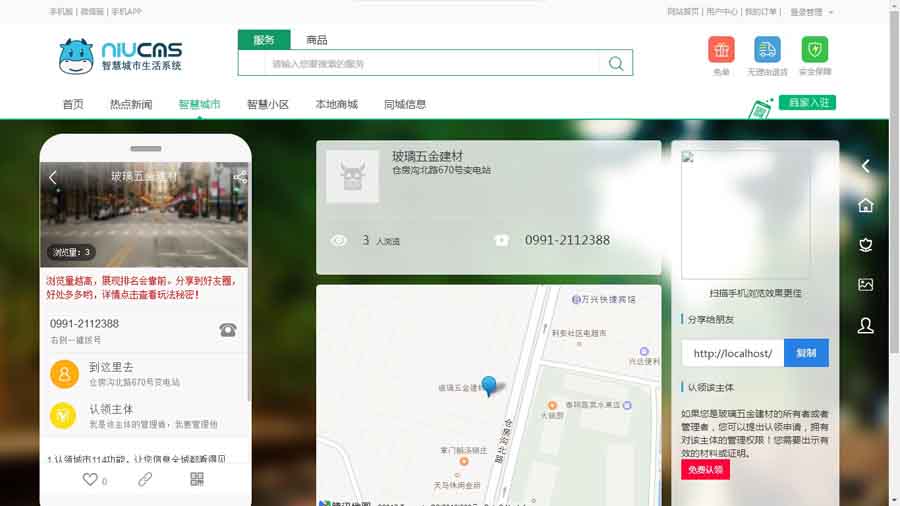Click the blue location pin on the map
Screen dimensions: 900x506
click(489, 386)
